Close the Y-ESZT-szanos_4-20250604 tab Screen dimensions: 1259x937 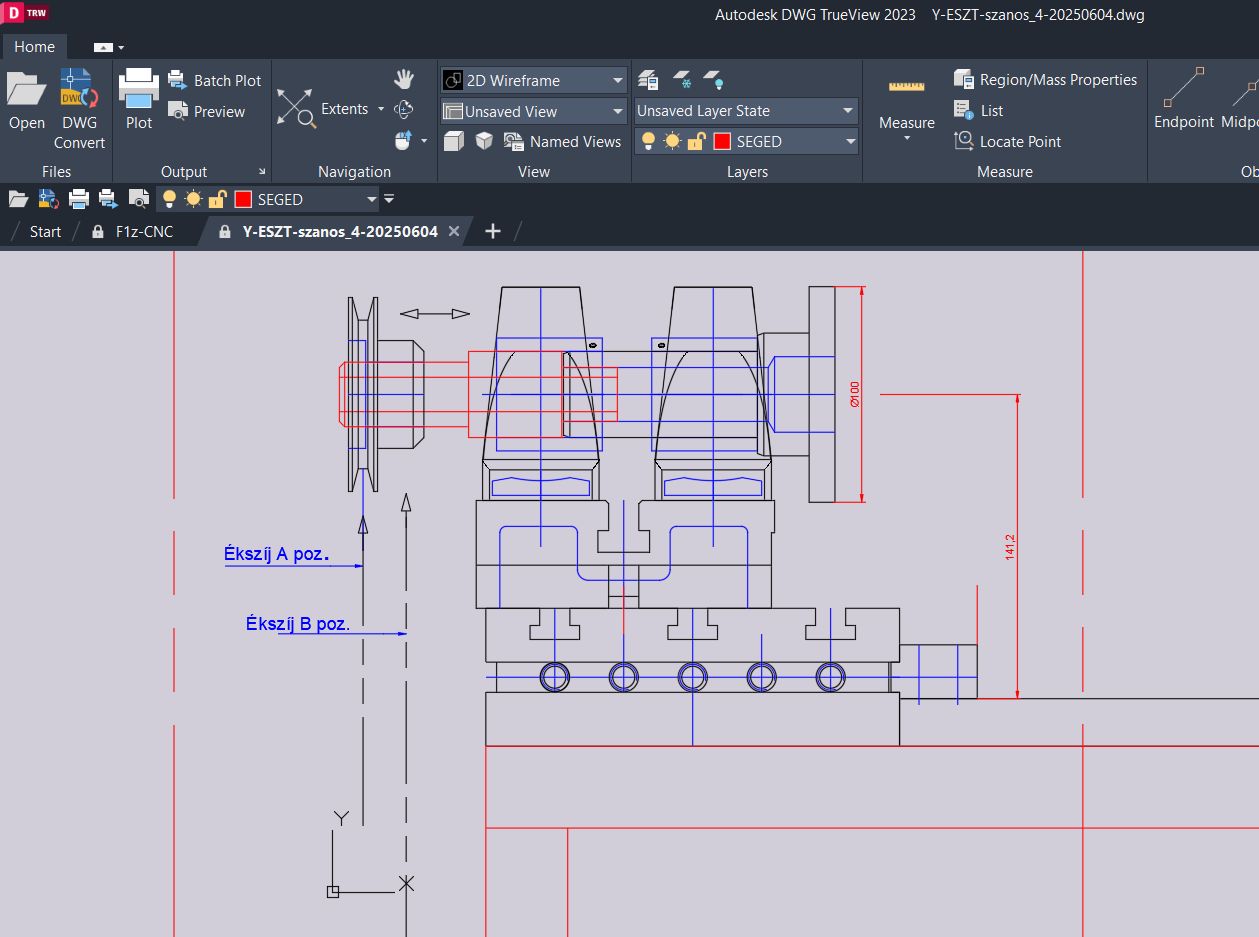coord(454,231)
